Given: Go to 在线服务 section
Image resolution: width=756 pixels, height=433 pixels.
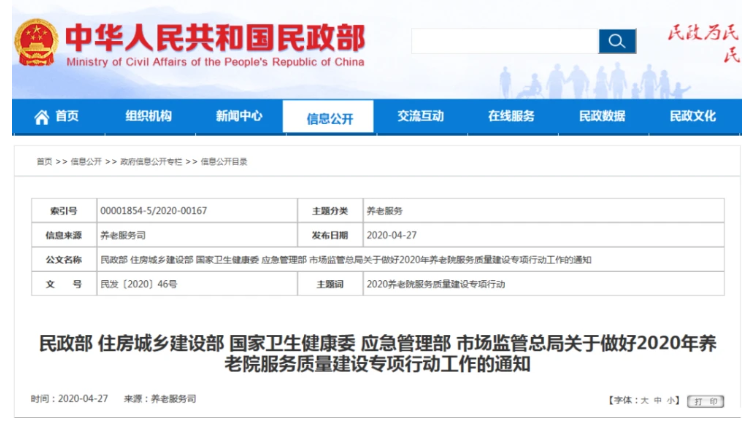Looking at the screenshot, I should (511, 116).
